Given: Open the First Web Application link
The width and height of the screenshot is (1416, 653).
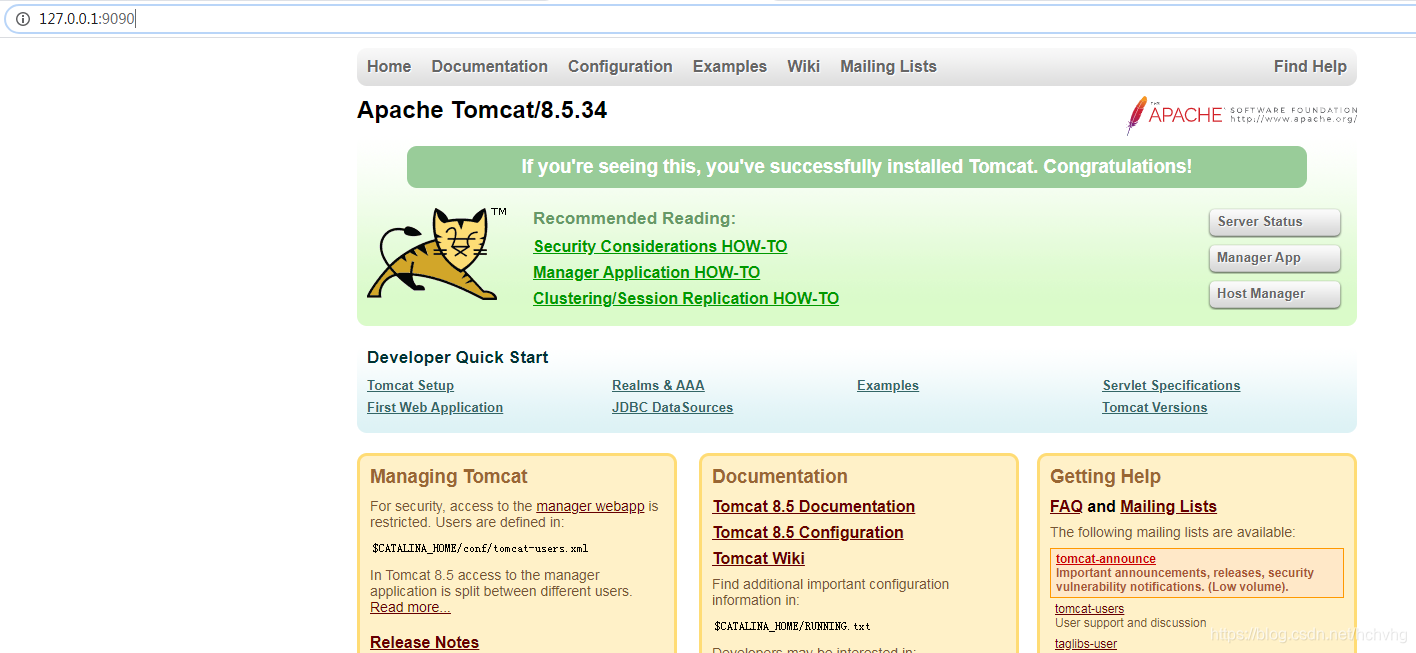Looking at the screenshot, I should point(435,408).
